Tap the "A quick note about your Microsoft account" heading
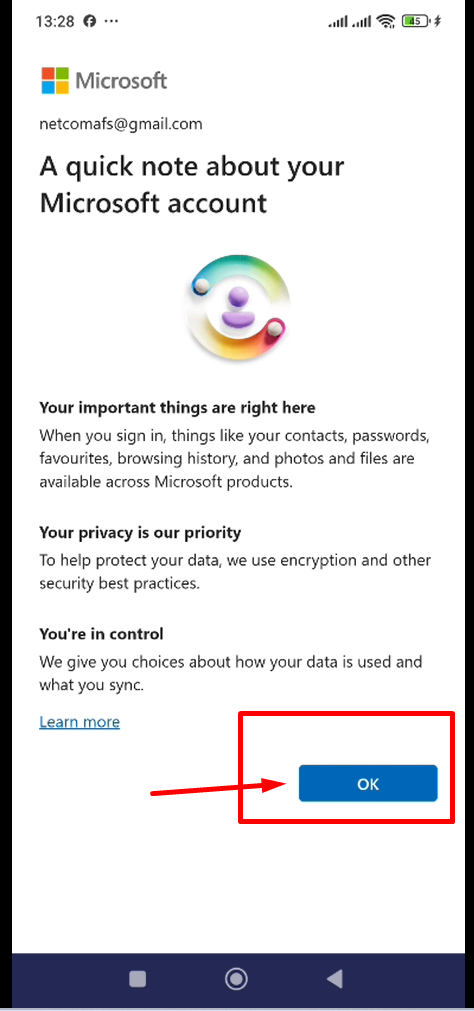The height and width of the screenshot is (1011, 474). pyautogui.click(x=192, y=184)
